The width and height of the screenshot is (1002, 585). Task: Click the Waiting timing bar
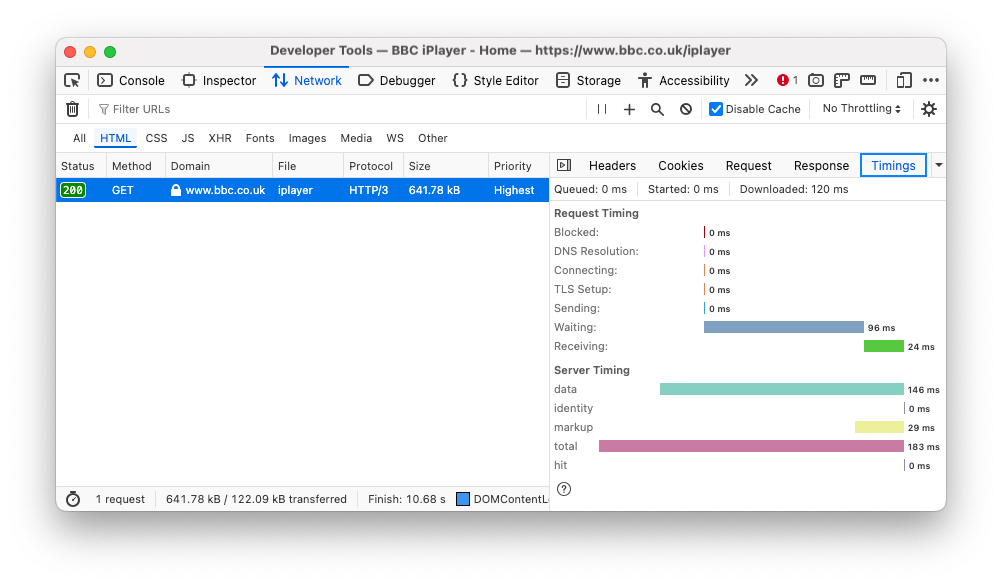click(783, 327)
